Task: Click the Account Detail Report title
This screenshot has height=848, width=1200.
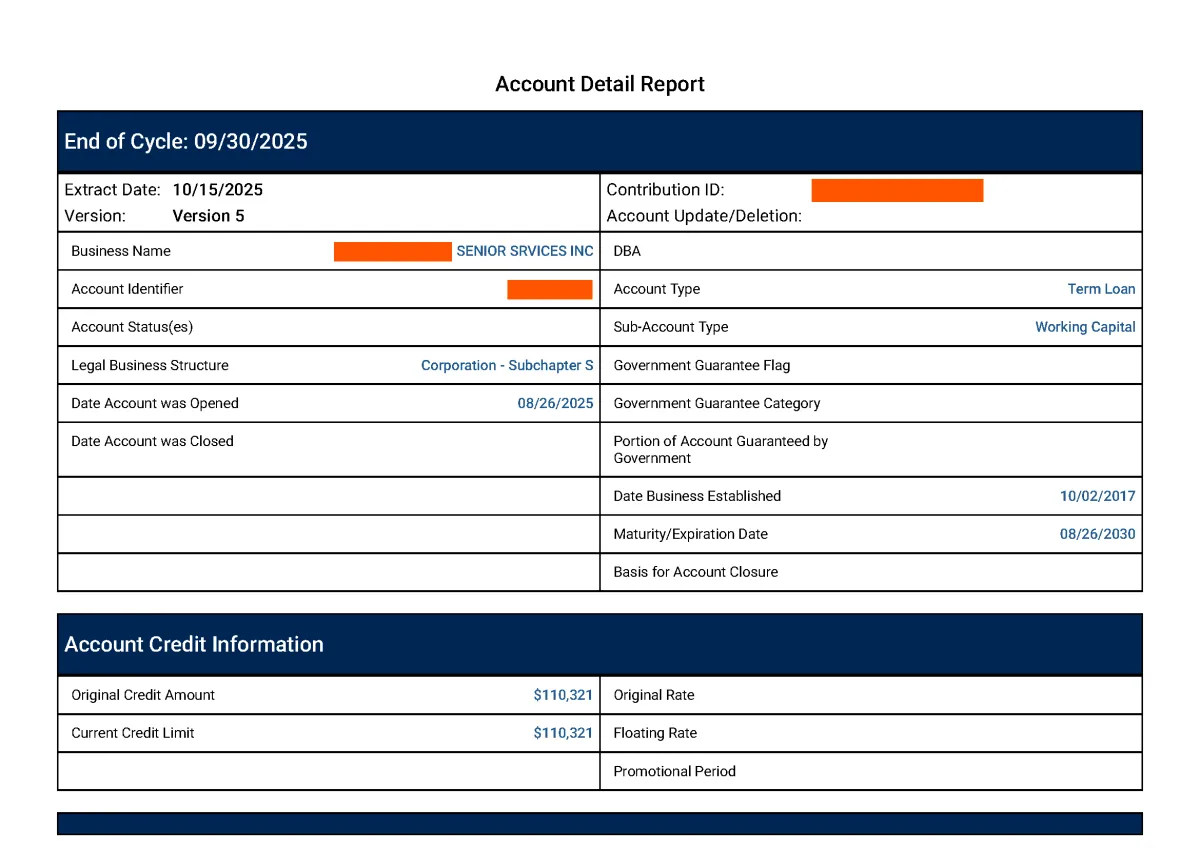Action: tap(599, 84)
